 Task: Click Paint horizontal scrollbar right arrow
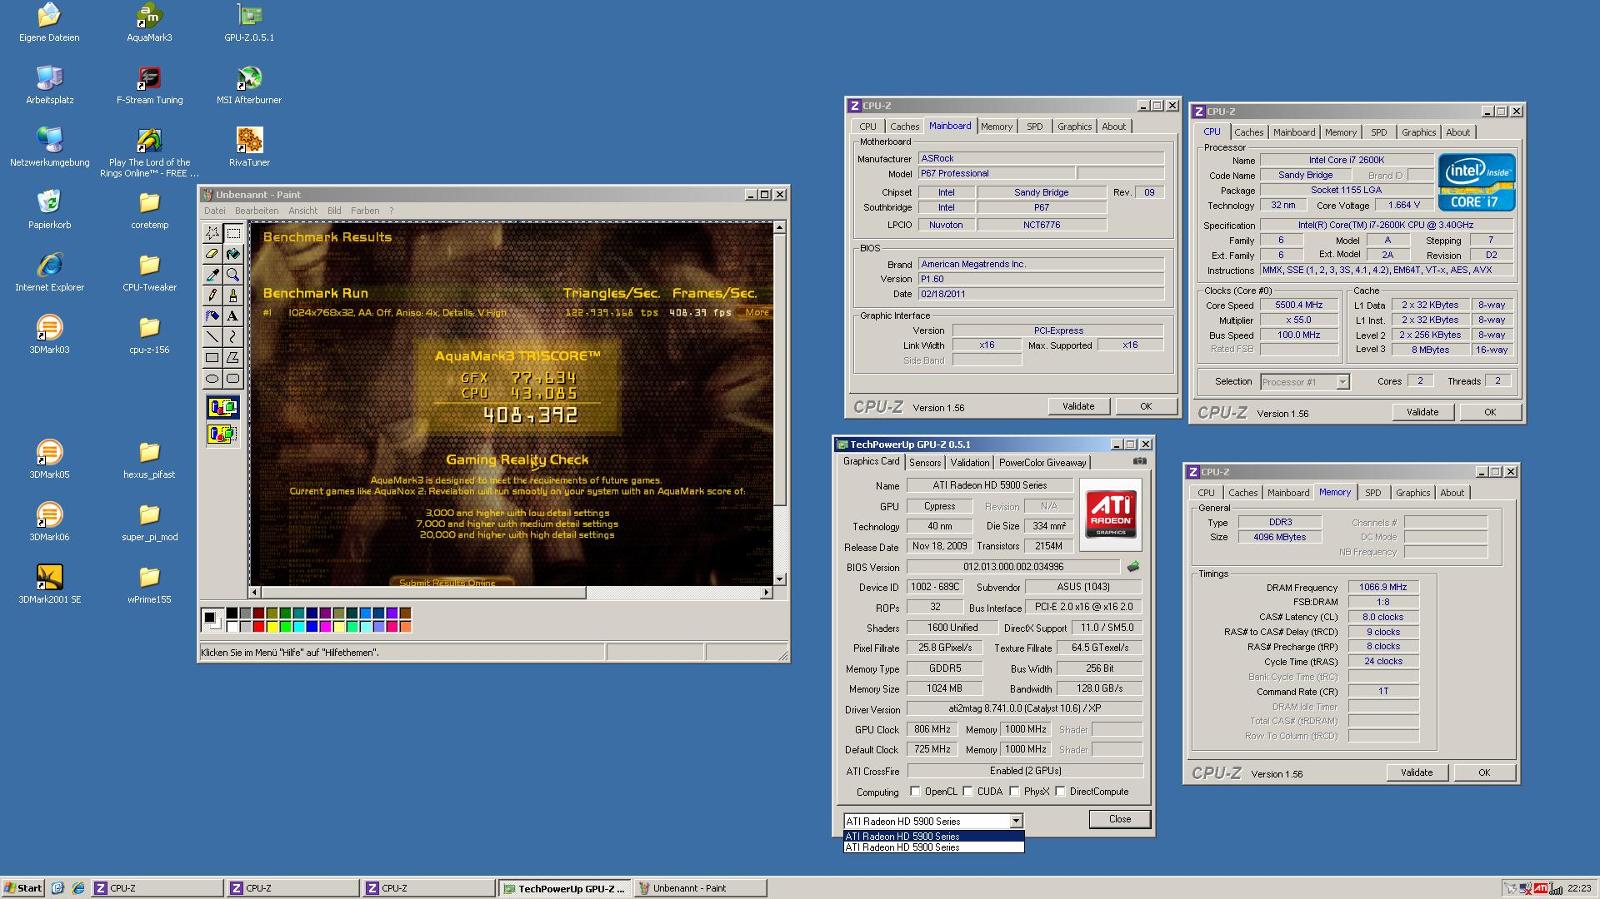[767, 593]
